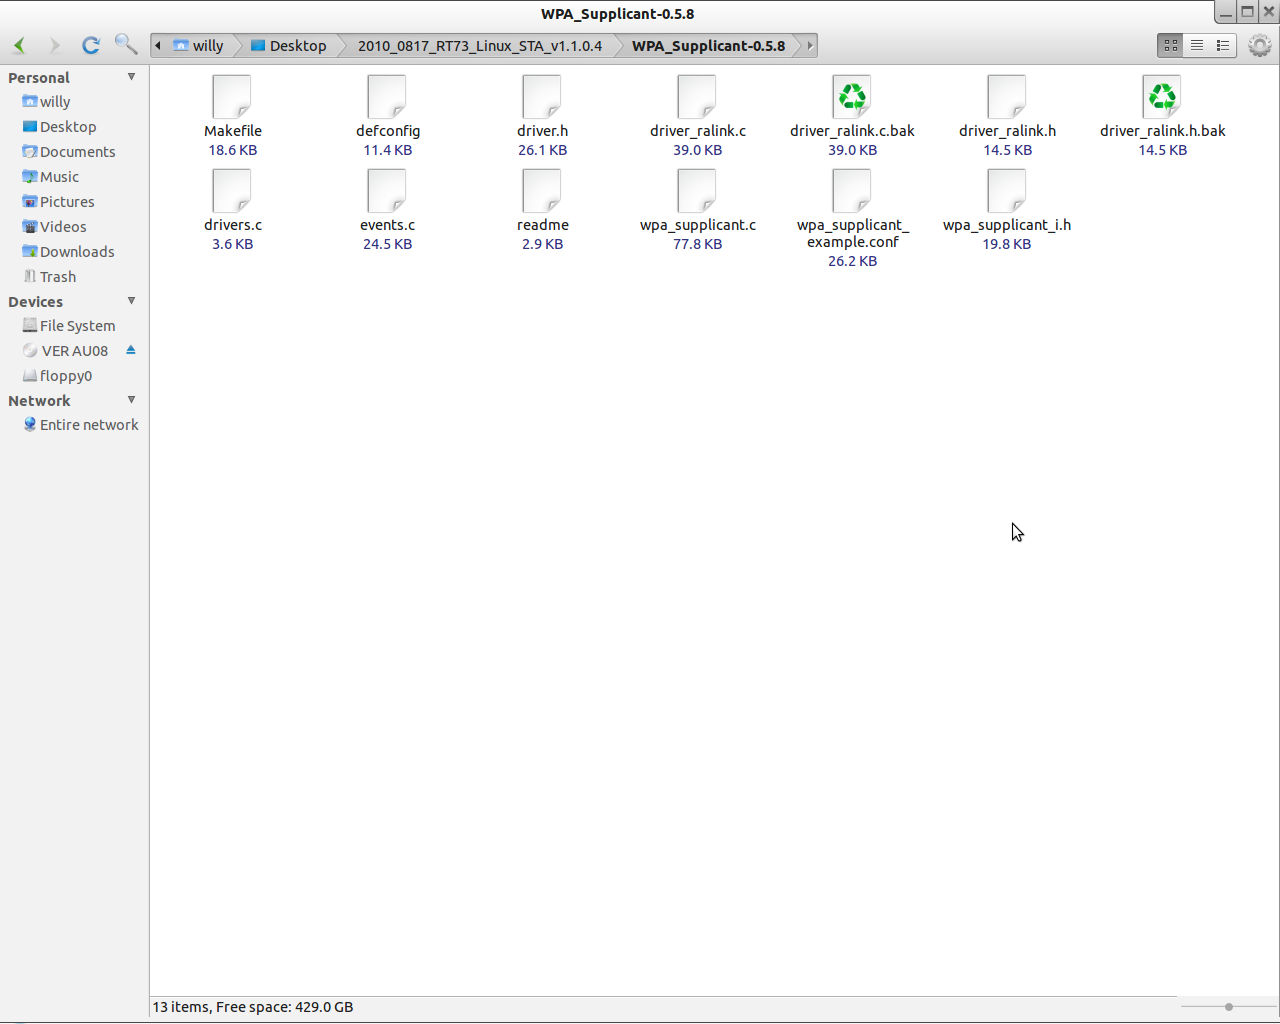Screen dimensions: 1280x1024
Task: Eject the VER AU08 disc
Action: coord(131,350)
